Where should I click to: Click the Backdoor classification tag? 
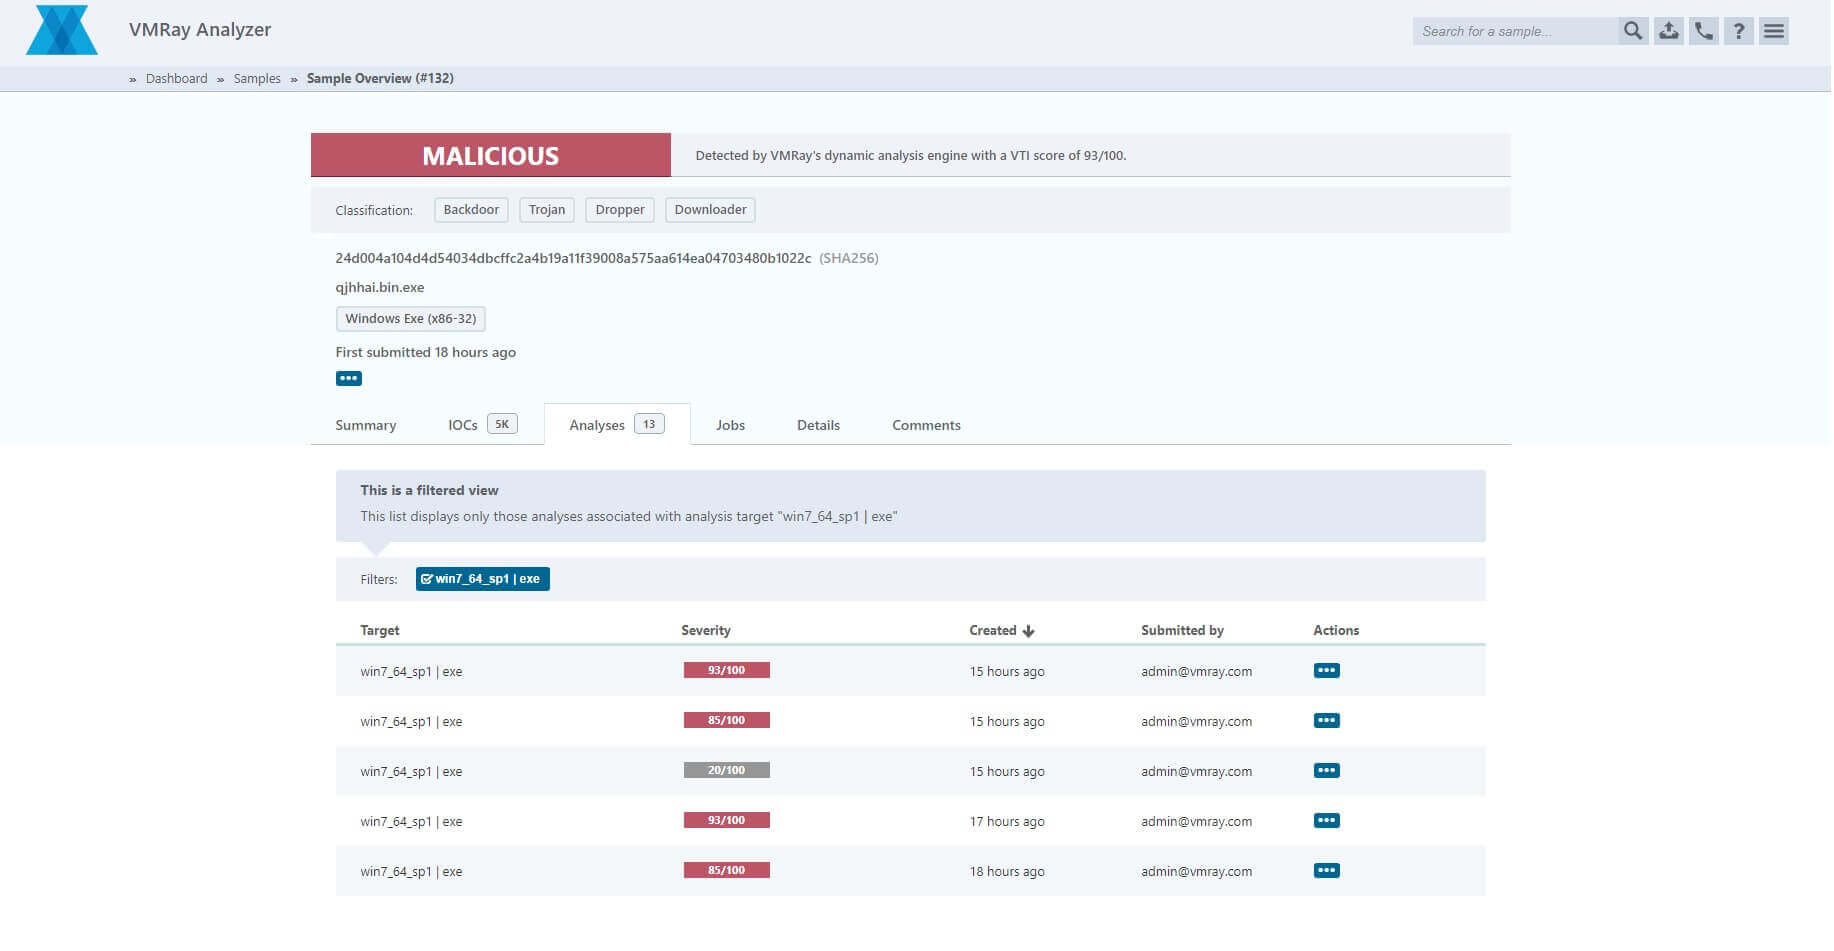(x=471, y=210)
